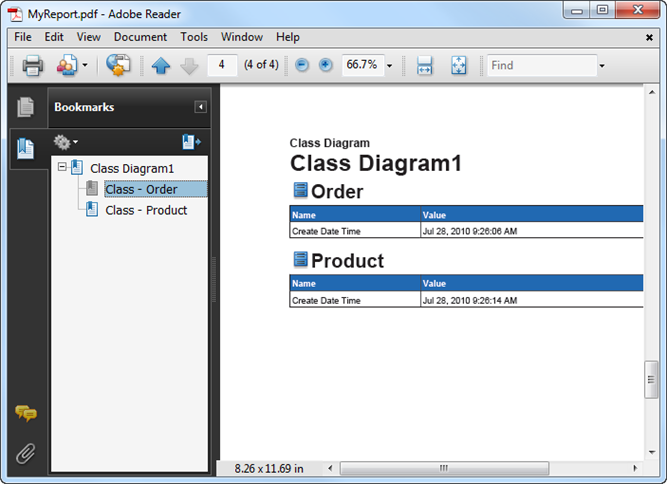Open the Help menu
This screenshot has width=667, height=484.
point(288,37)
